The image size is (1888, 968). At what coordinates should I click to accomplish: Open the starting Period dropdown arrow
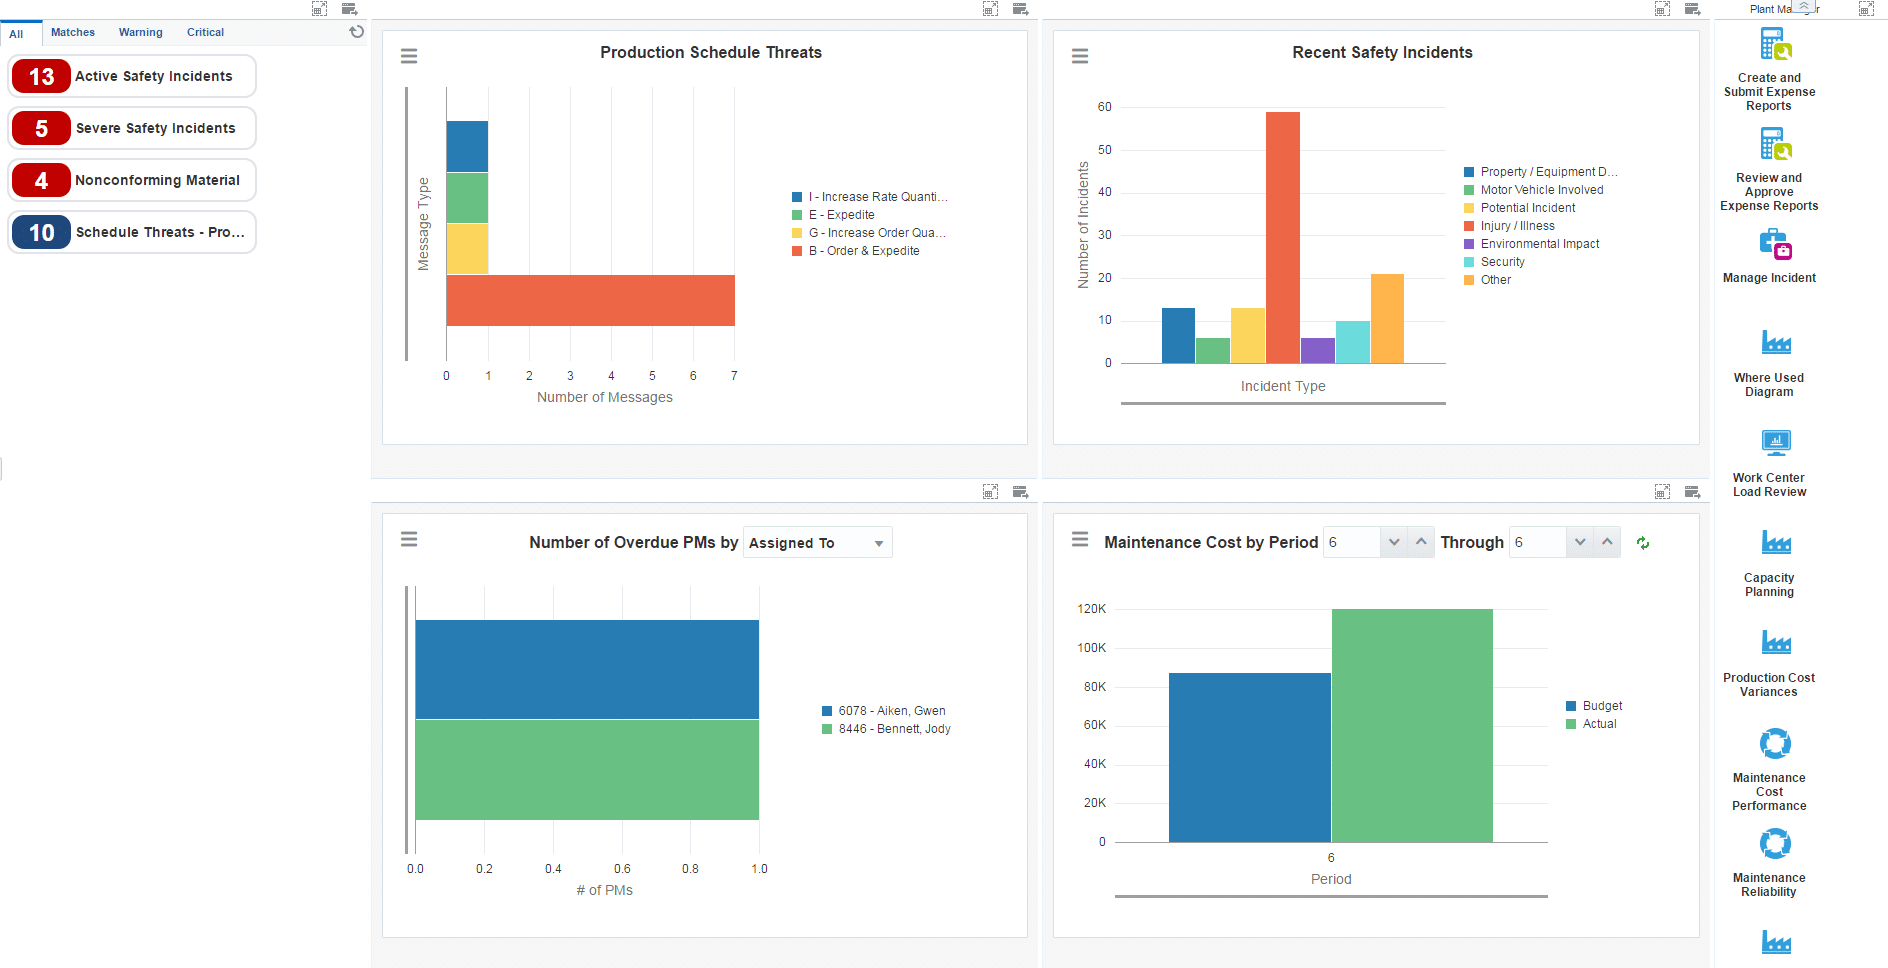tap(1394, 542)
